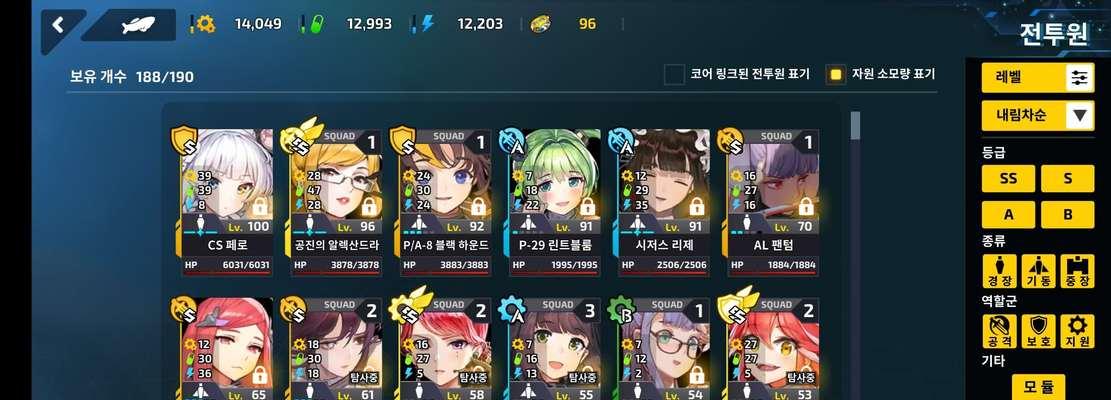Toggle the SS grade filter
The width and height of the screenshot is (1111, 400).
point(1008,178)
